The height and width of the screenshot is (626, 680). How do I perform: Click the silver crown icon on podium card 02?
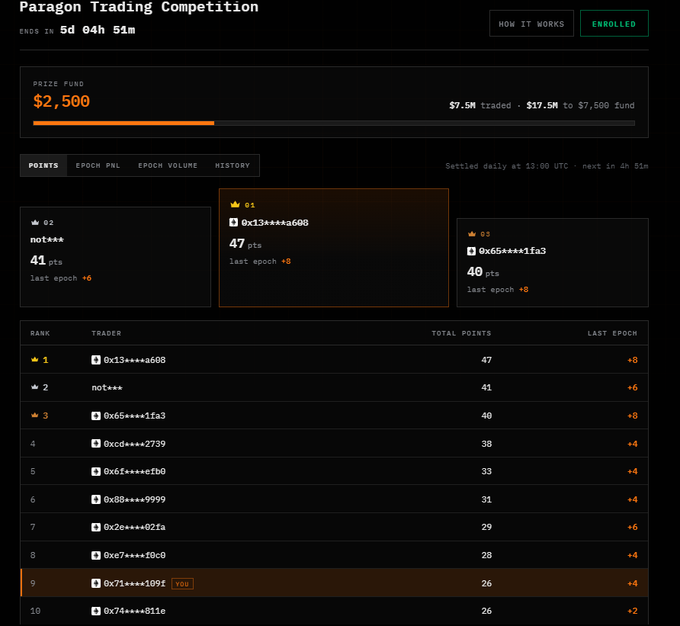tap(35, 222)
